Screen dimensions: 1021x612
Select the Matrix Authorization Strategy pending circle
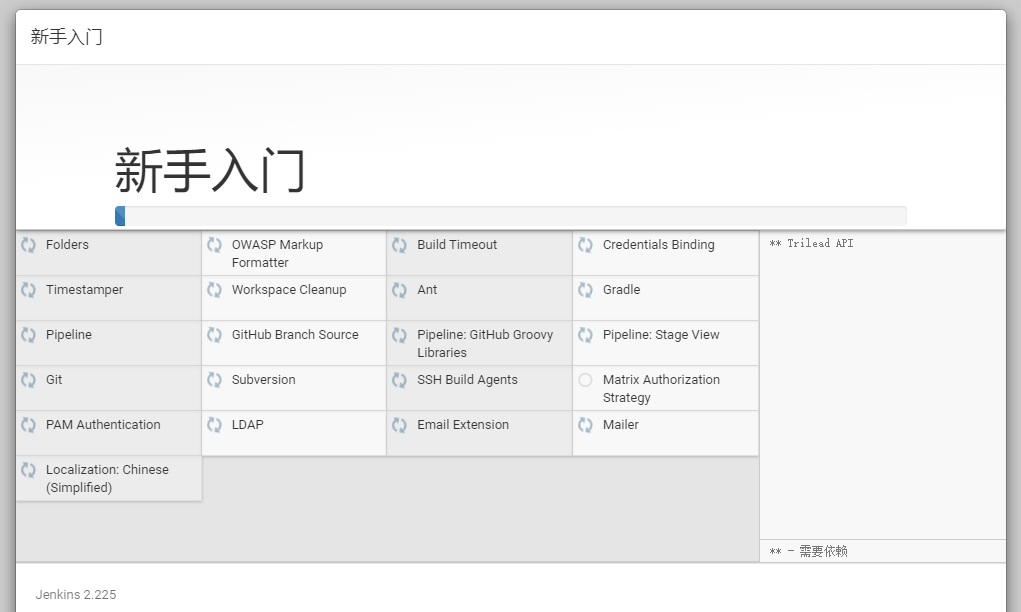click(x=585, y=379)
